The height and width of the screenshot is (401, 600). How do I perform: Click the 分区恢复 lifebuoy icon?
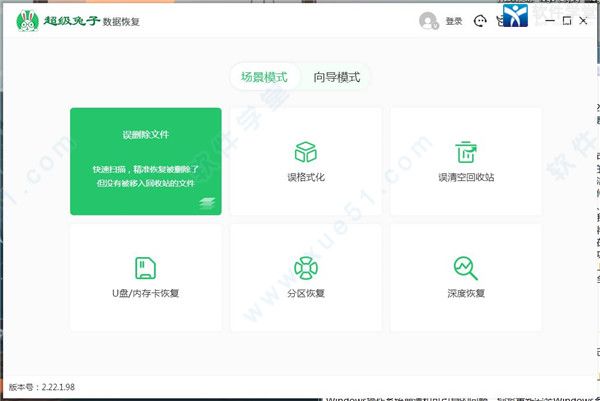coord(306,268)
